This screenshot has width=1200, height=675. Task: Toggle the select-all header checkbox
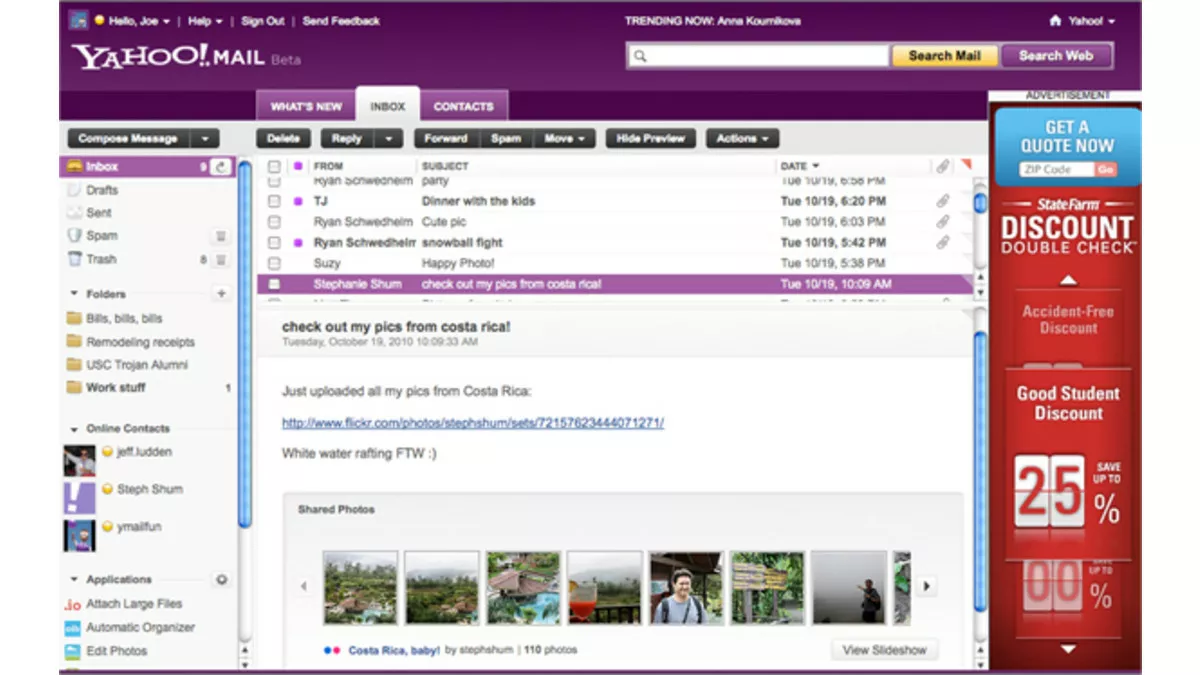274,166
